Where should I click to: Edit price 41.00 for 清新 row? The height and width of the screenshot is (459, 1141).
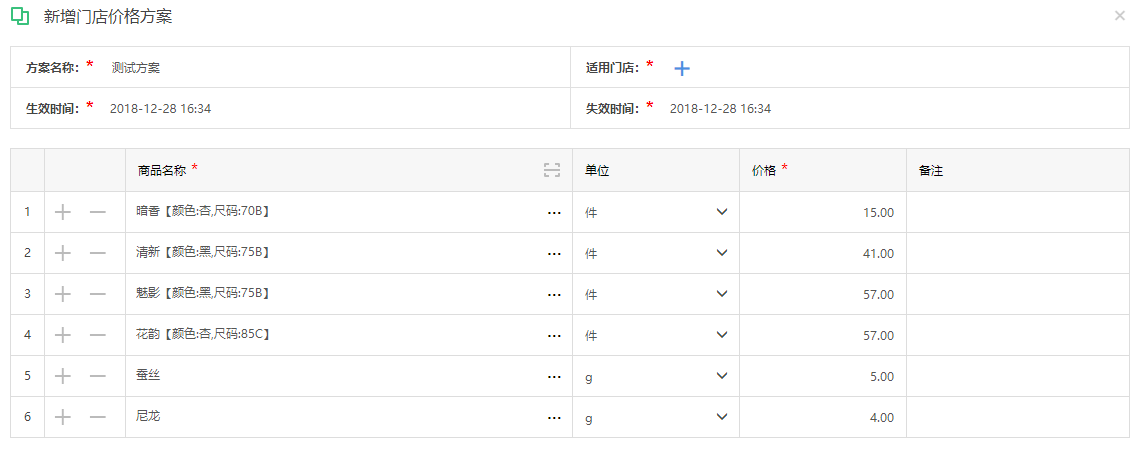(823, 253)
